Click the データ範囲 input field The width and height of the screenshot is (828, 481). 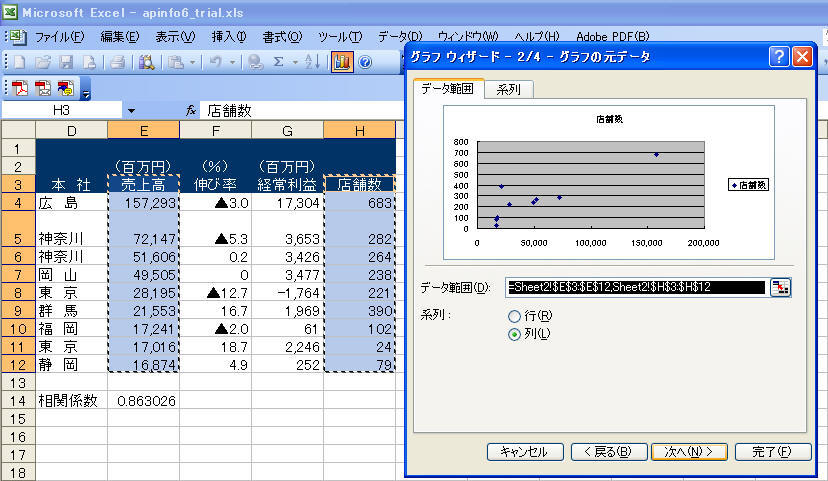click(x=635, y=288)
